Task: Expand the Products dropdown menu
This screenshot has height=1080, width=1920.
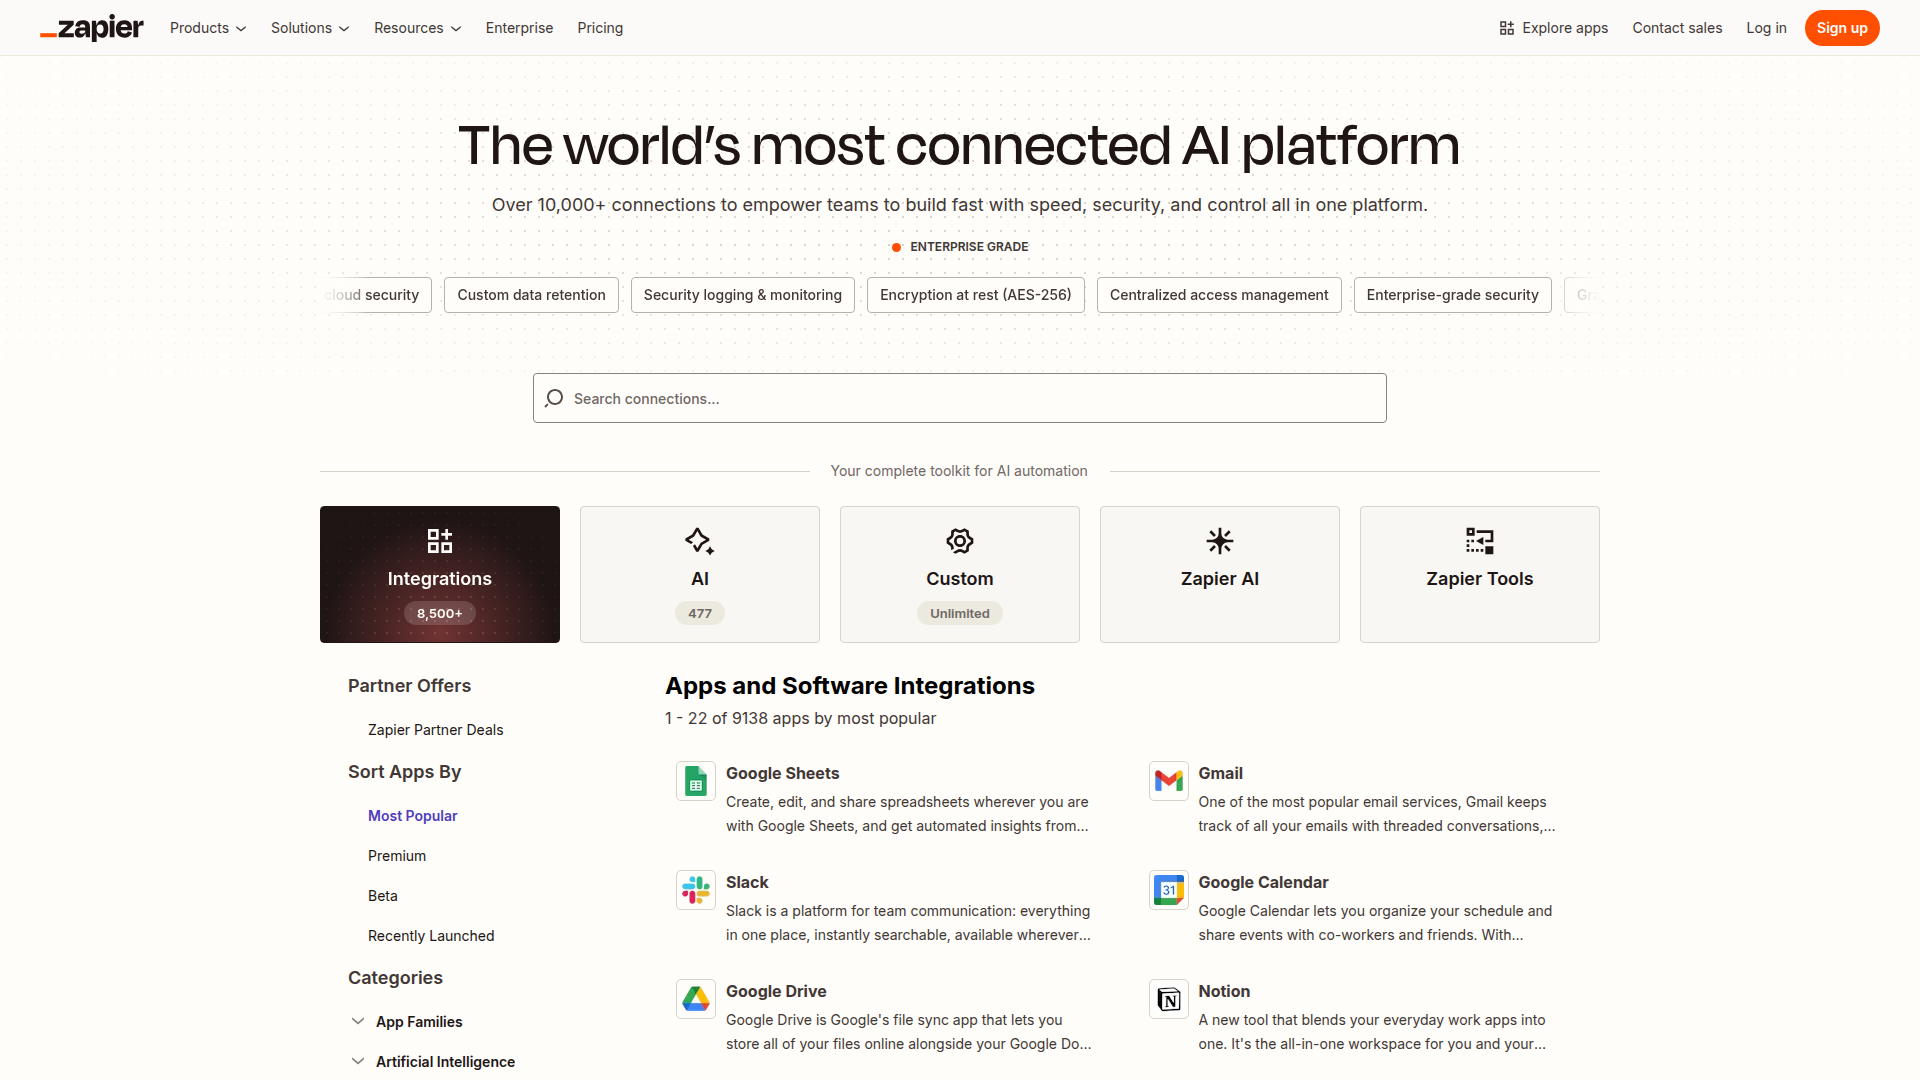Action: pyautogui.click(x=207, y=28)
